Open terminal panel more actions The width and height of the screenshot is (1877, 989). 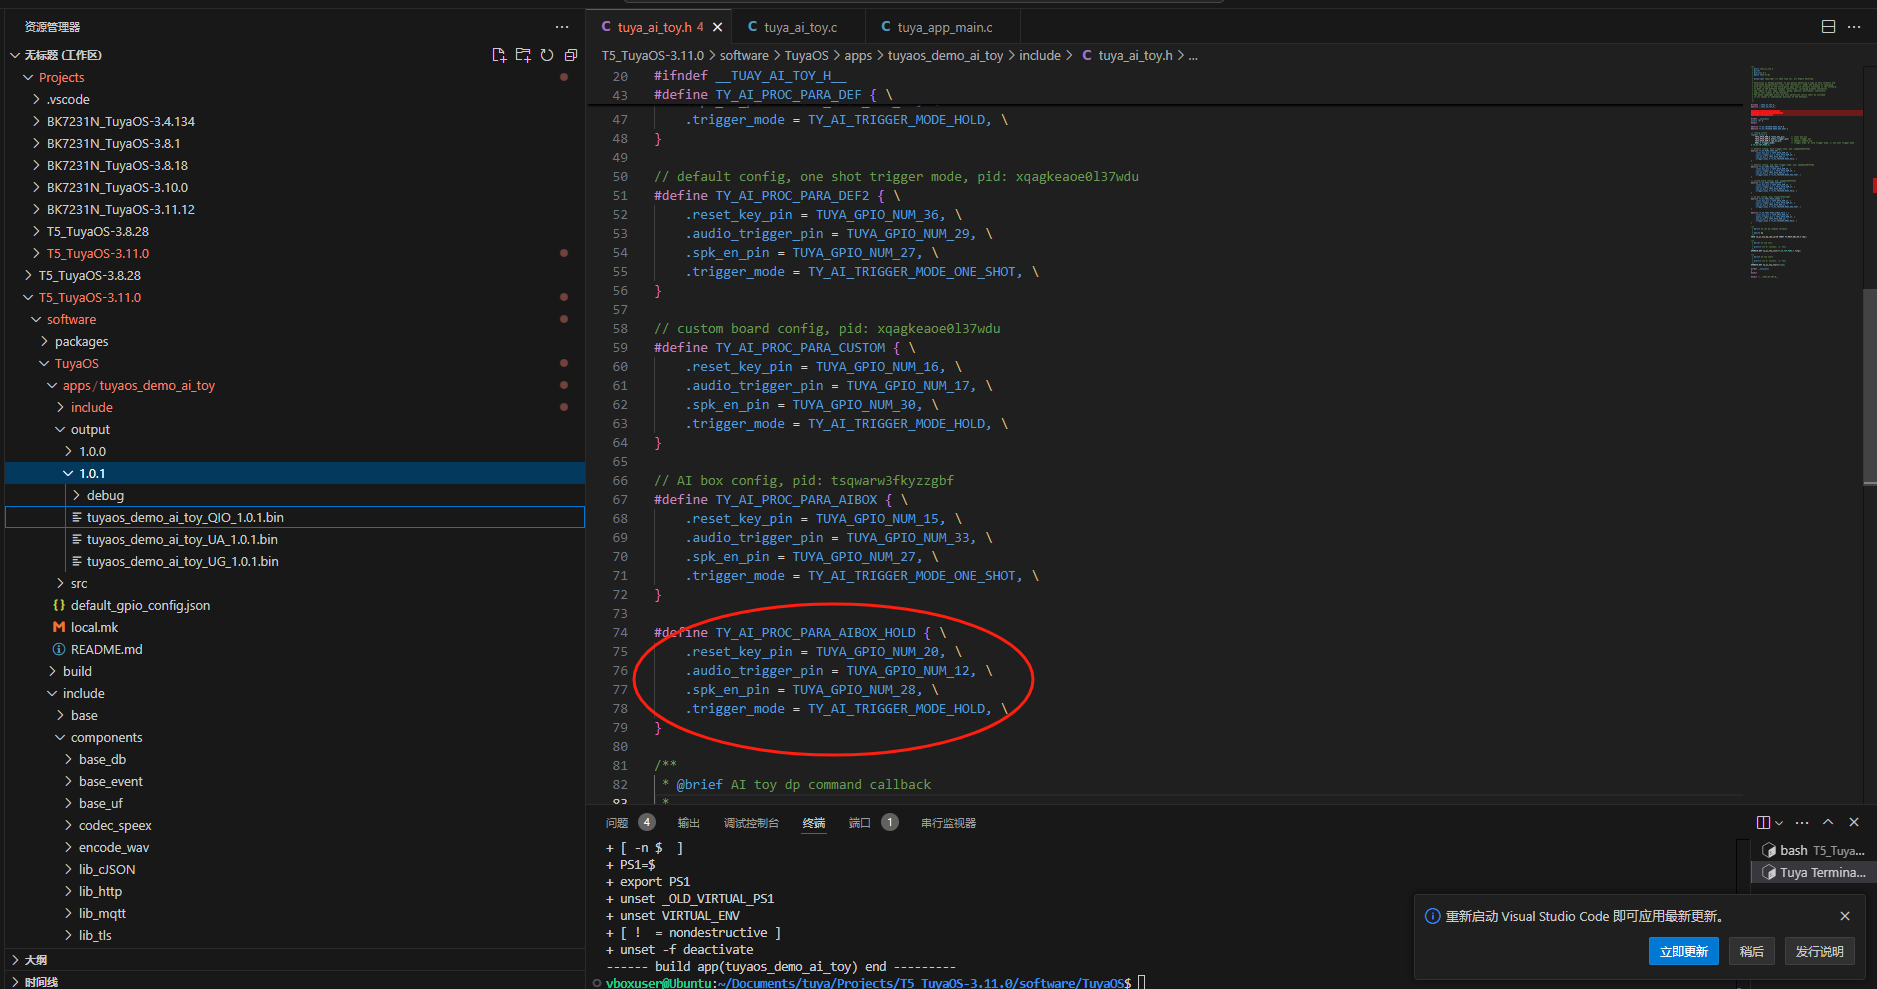pyautogui.click(x=1802, y=822)
